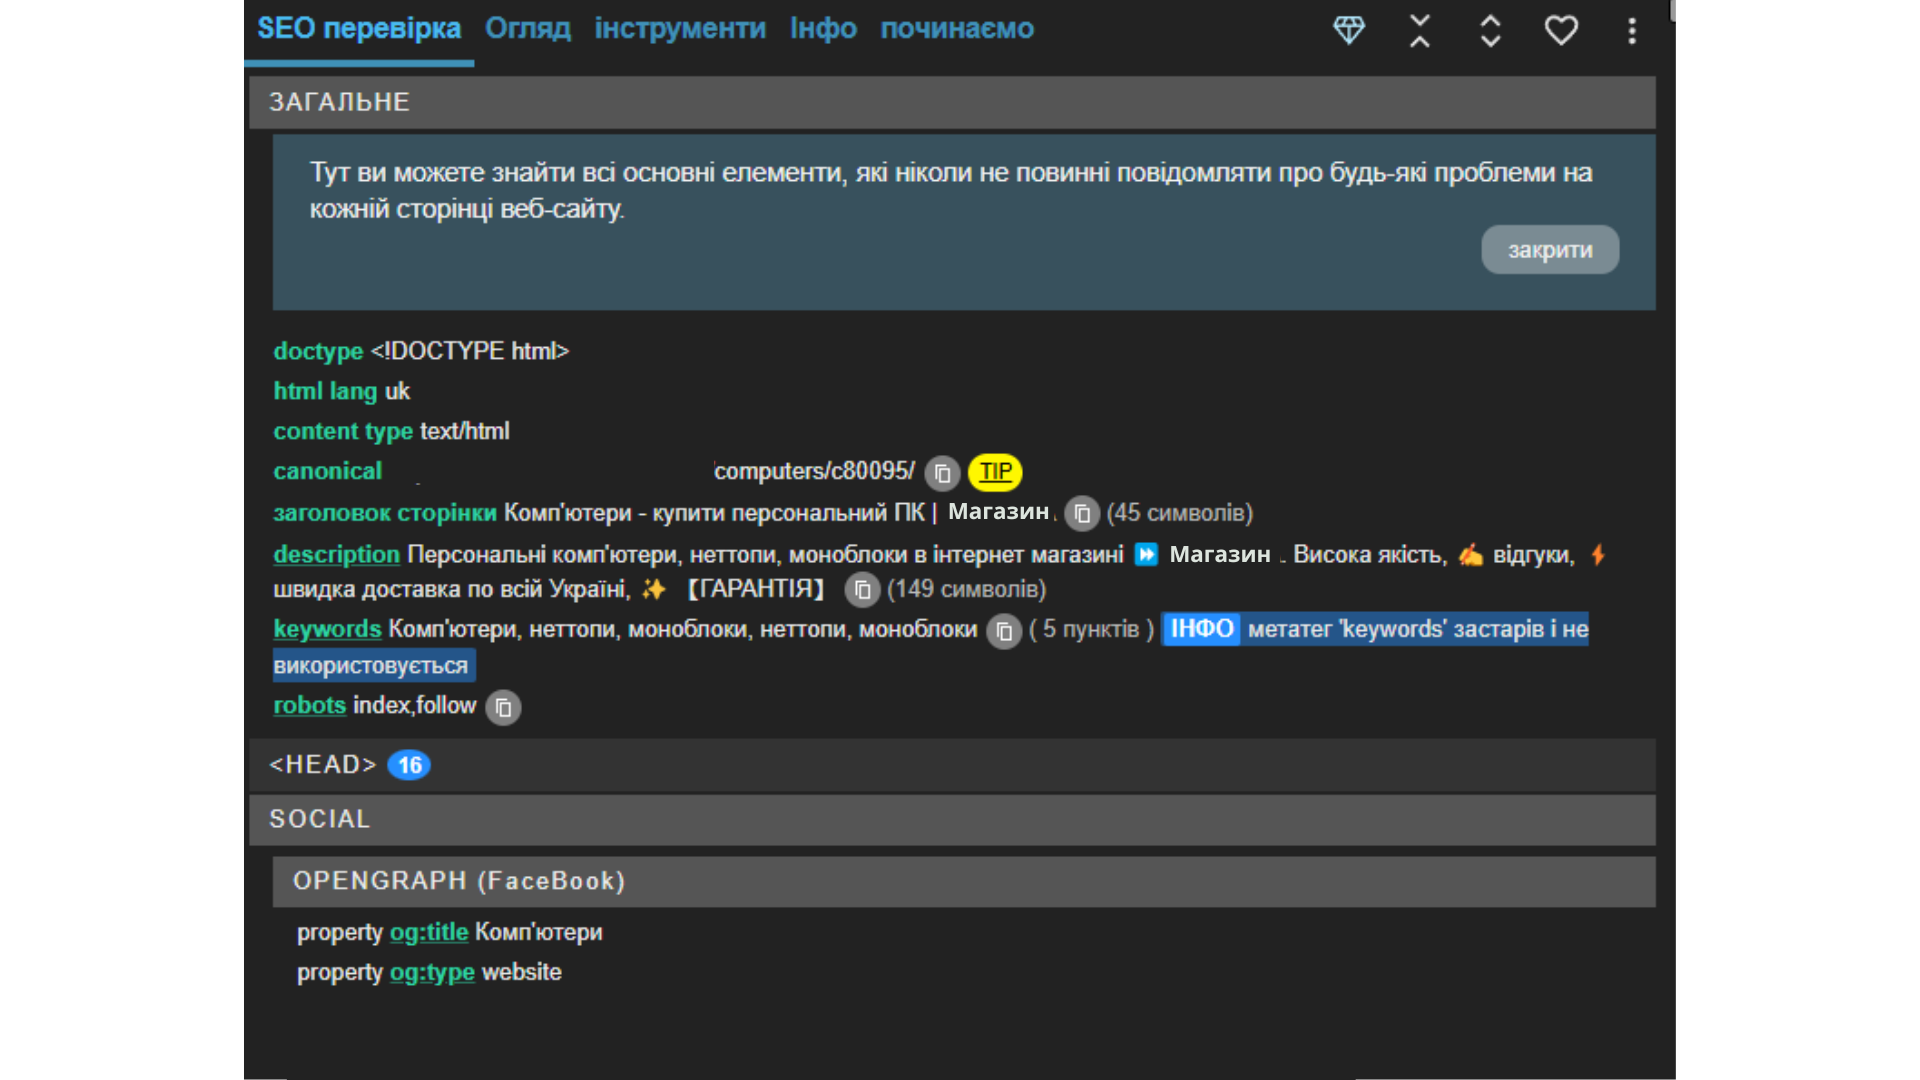This screenshot has width=1920, height=1080.
Task: Click the ІНФО badge next to keywords
Action: tap(1201, 629)
